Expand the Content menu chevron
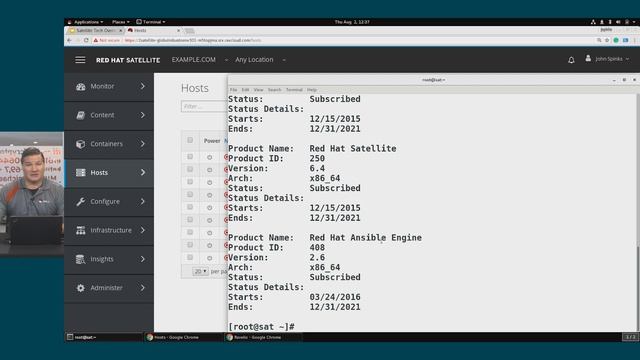Viewport: 640px width, 360px height. pyautogui.click(x=142, y=115)
